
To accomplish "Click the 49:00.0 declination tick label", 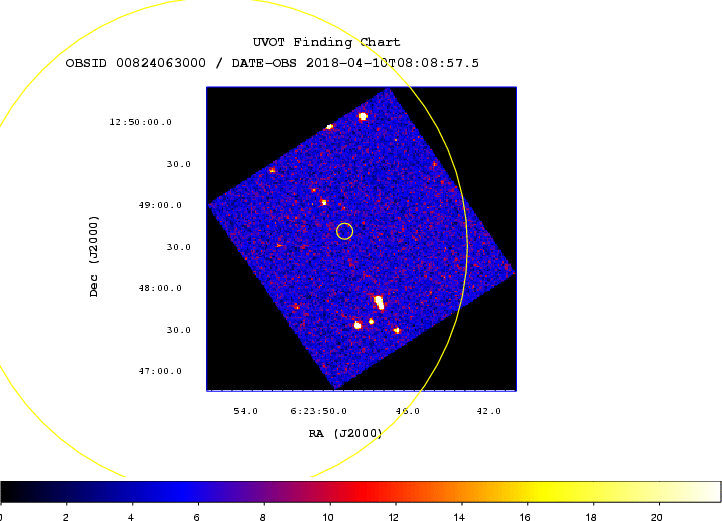I will coord(160,205).
